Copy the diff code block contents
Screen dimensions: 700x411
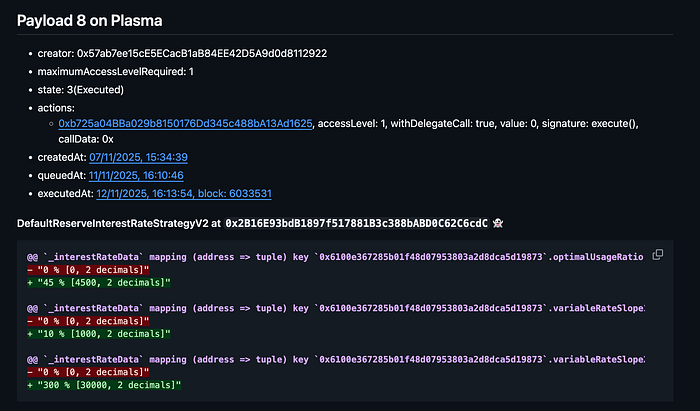pos(657,255)
